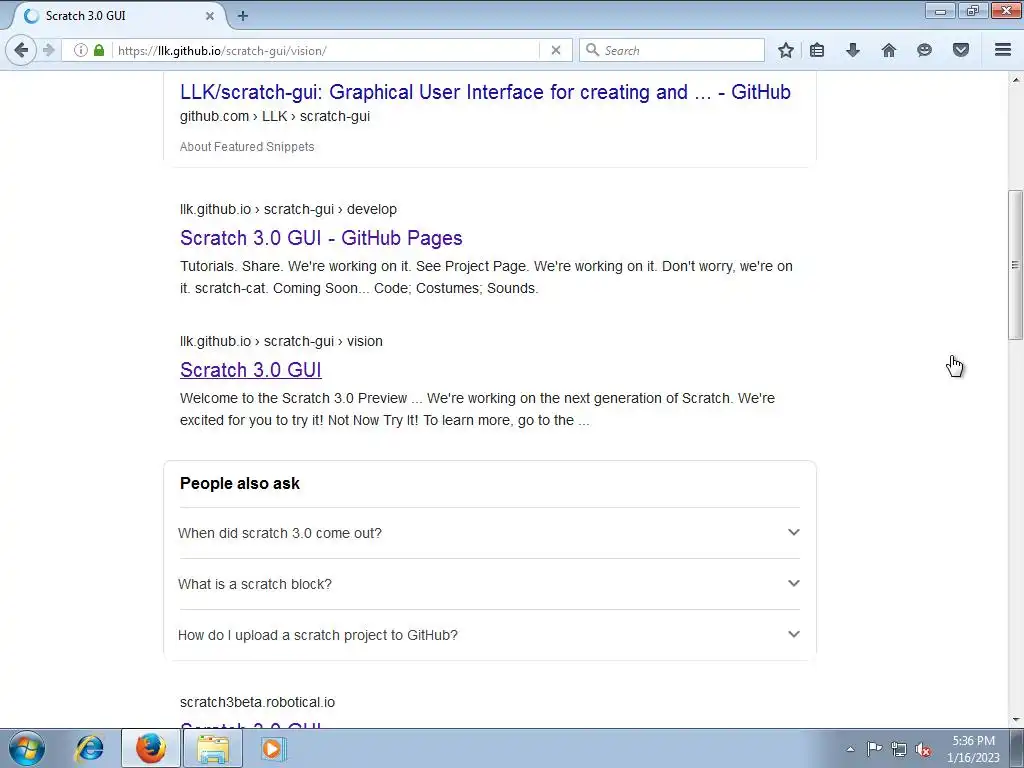Viewport: 1024px width, 768px height.
Task: Bookmark this page with the star icon
Action: click(x=786, y=50)
